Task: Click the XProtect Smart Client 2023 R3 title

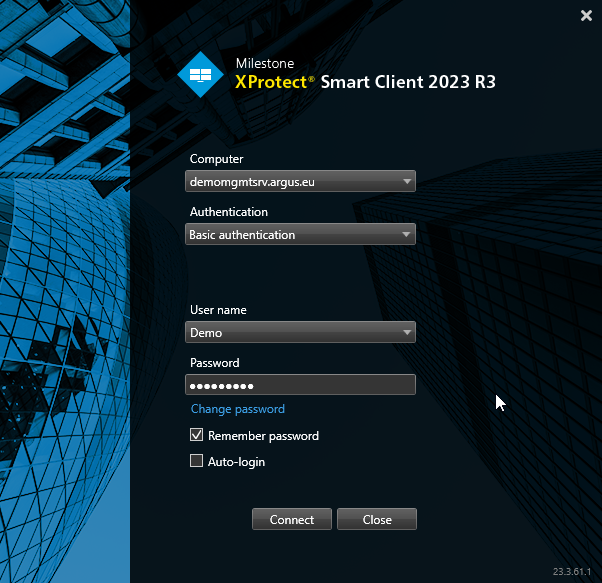Action: (x=365, y=82)
